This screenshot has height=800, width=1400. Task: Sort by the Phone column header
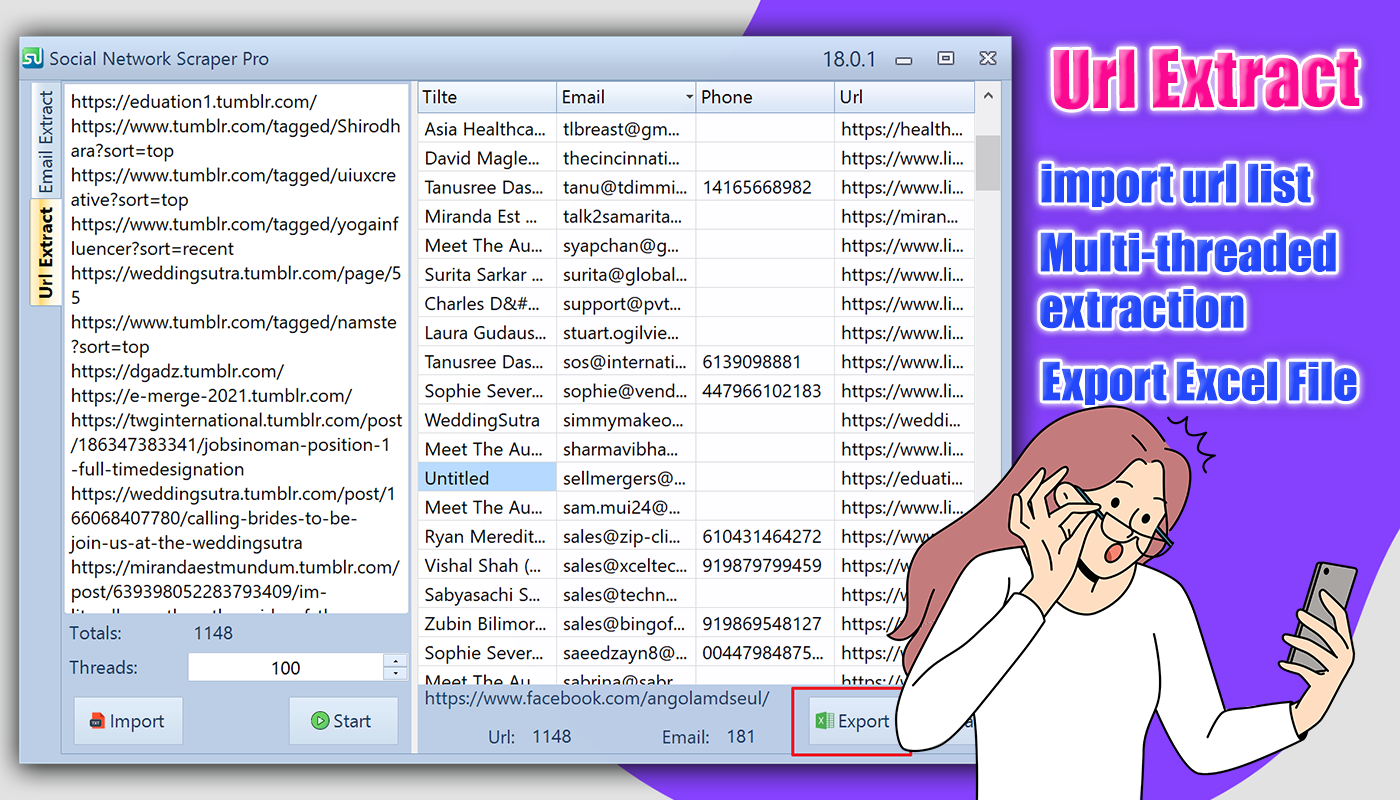tap(765, 97)
